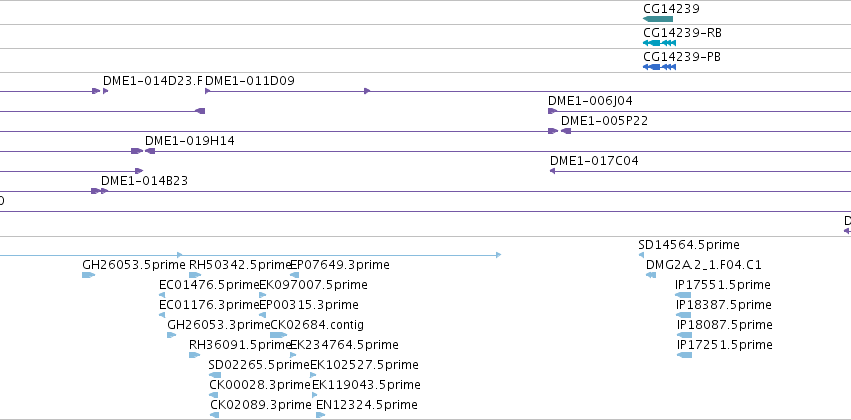Click the DME1-017C04 clone label
Image resolution: width=851 pixels, height=420 pixels.
point(594,161)
